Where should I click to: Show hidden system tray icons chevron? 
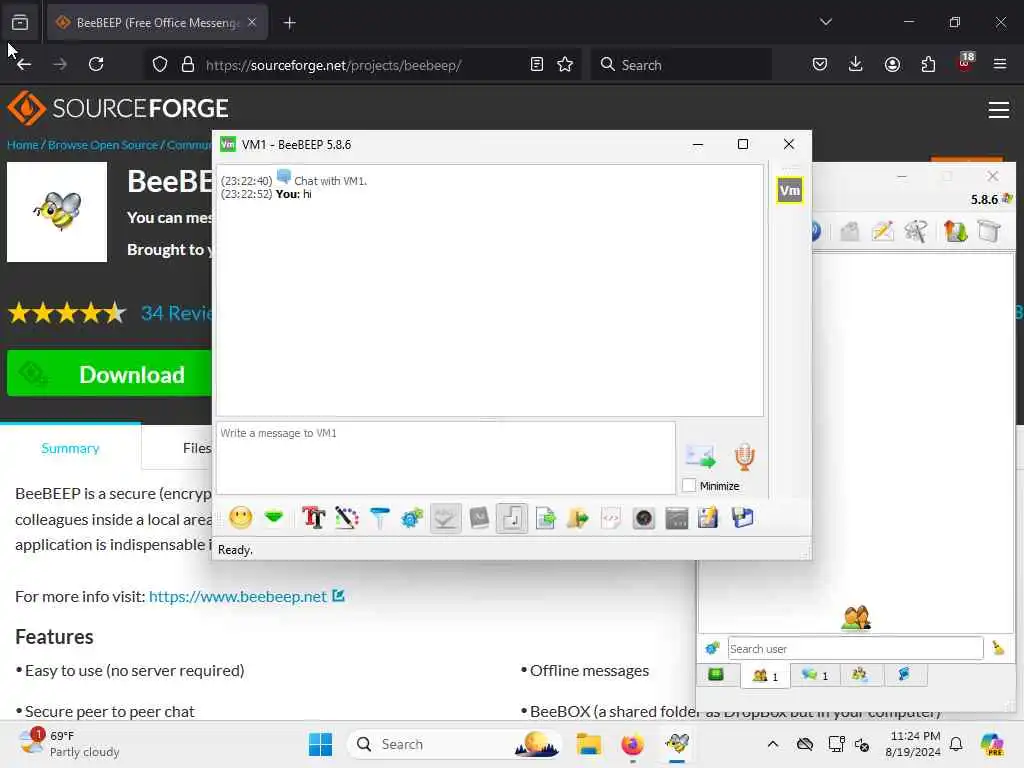[773, 744]
